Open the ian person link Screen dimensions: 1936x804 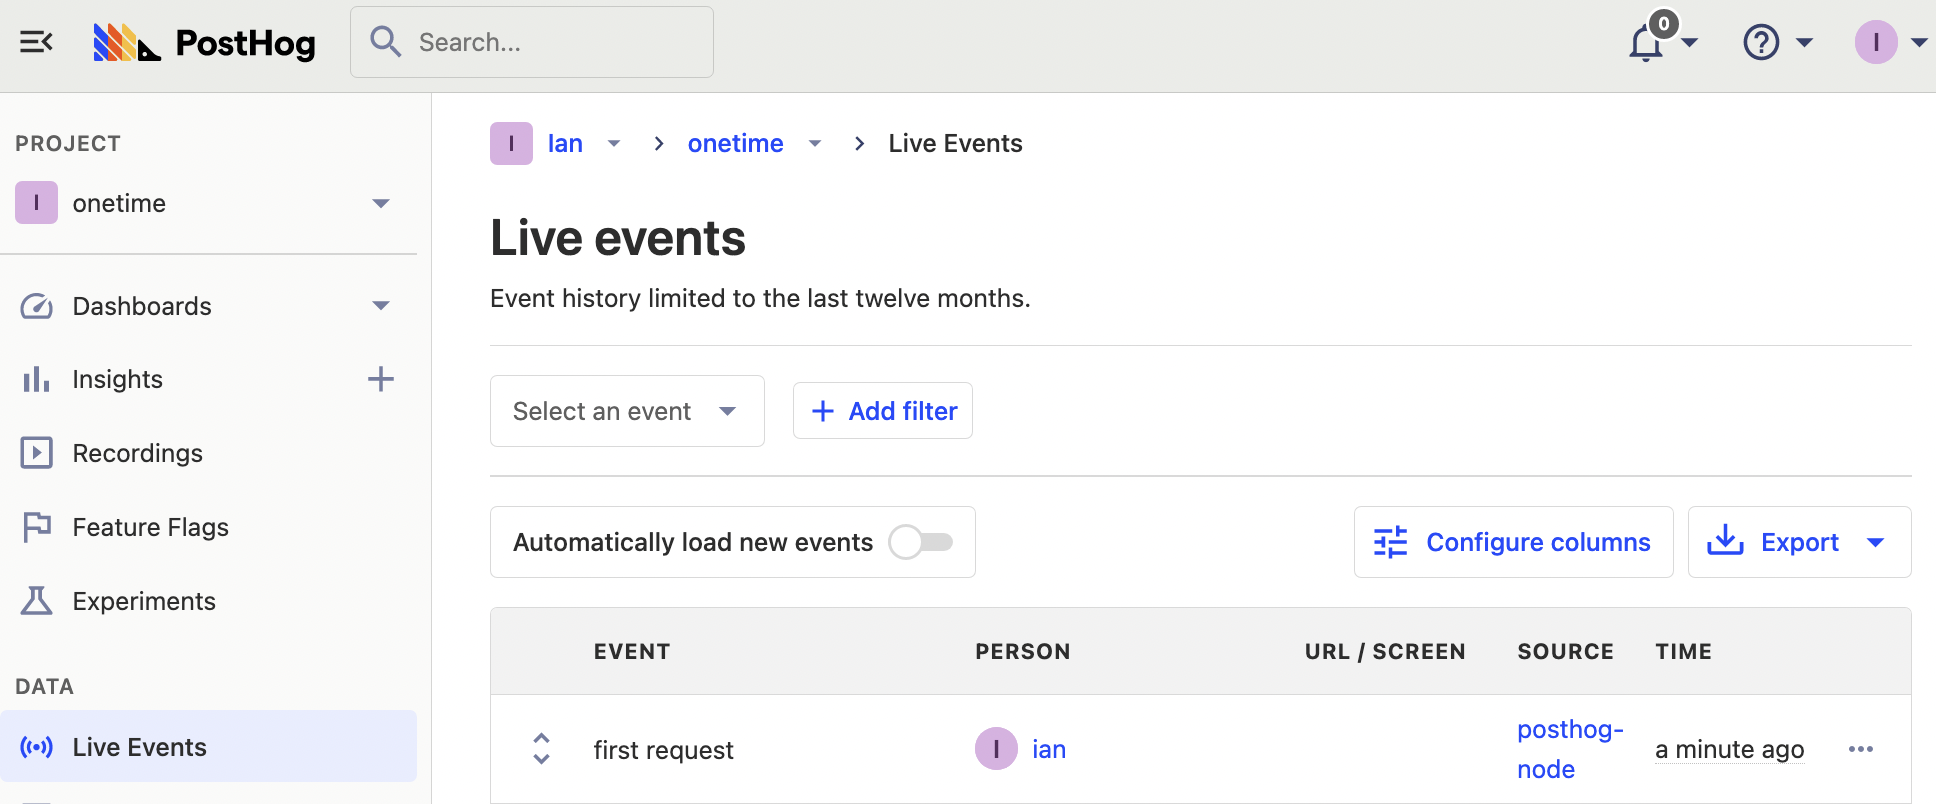point(1048,749)
